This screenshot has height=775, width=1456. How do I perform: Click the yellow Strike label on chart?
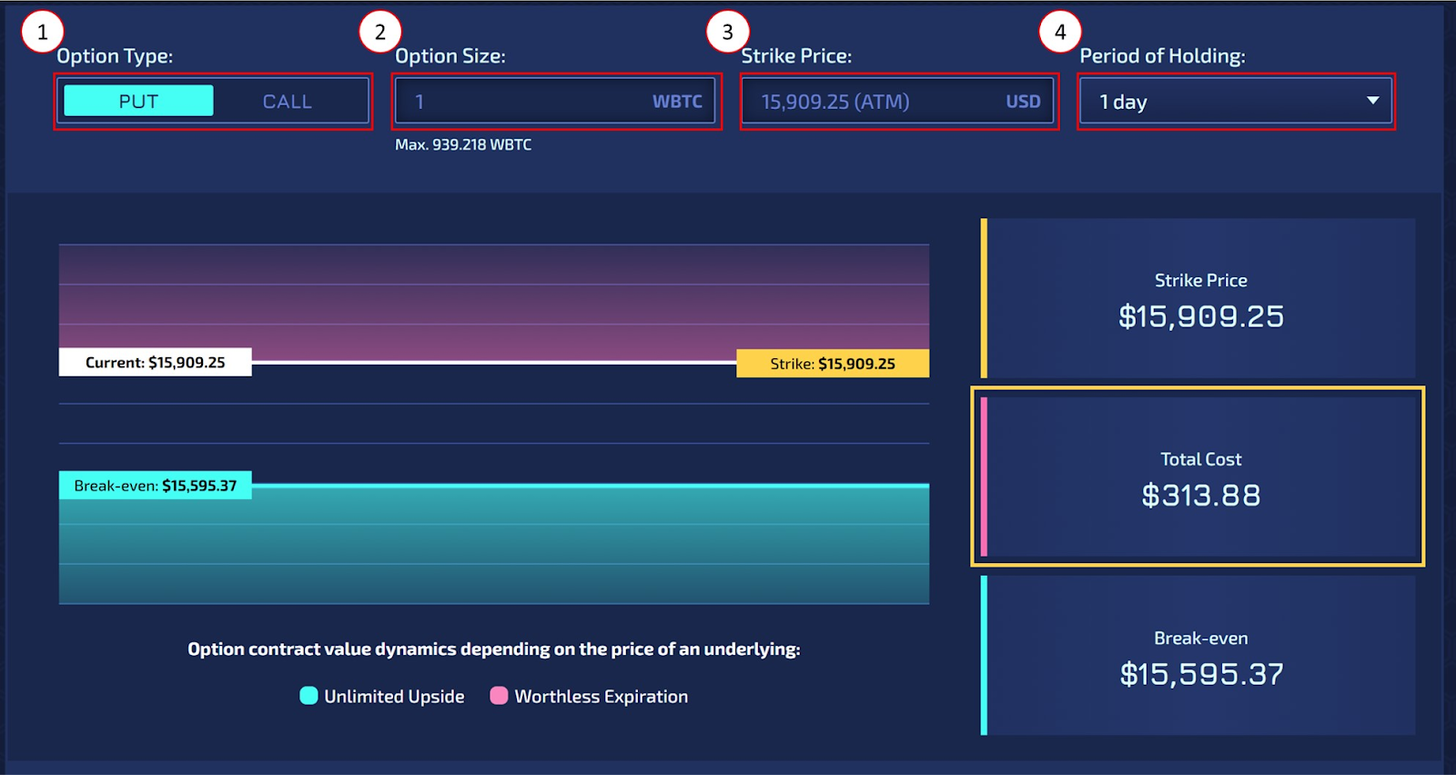point(833,364)
